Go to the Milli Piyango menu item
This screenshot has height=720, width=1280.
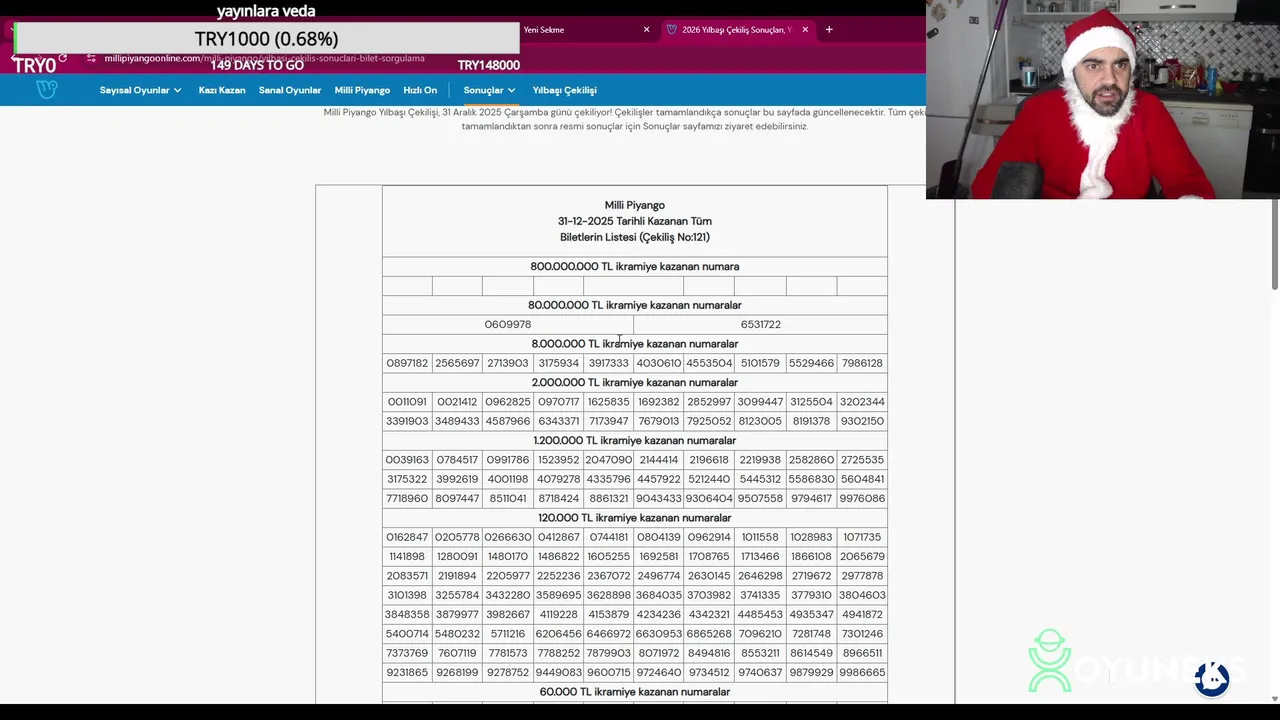(362, 90)
